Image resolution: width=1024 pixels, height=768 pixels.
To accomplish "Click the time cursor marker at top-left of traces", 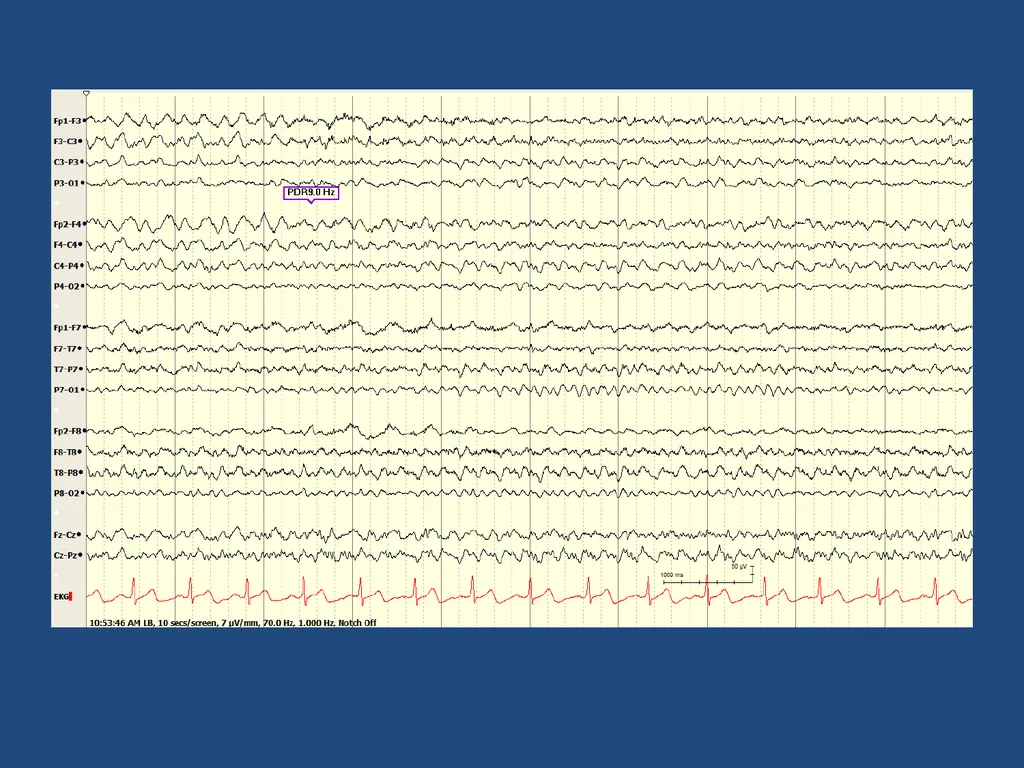I will tap(86, 94).
